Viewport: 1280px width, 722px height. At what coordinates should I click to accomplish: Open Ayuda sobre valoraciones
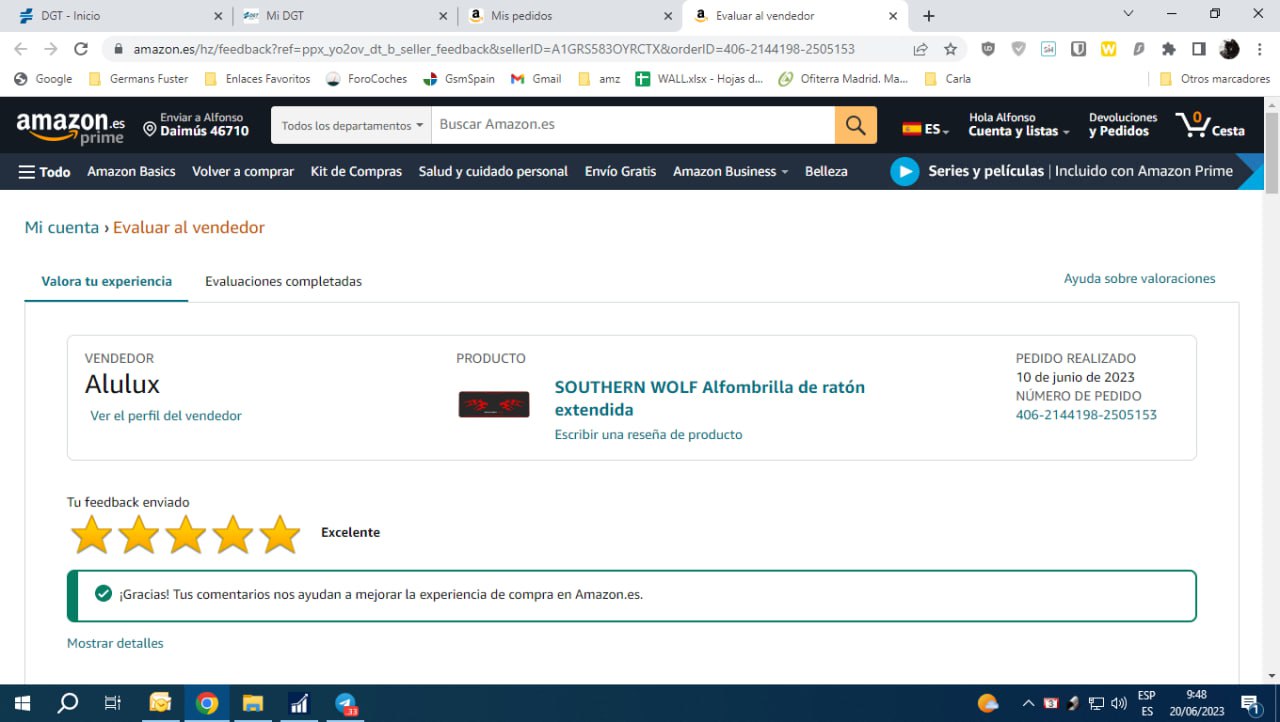pos(1139,279)
